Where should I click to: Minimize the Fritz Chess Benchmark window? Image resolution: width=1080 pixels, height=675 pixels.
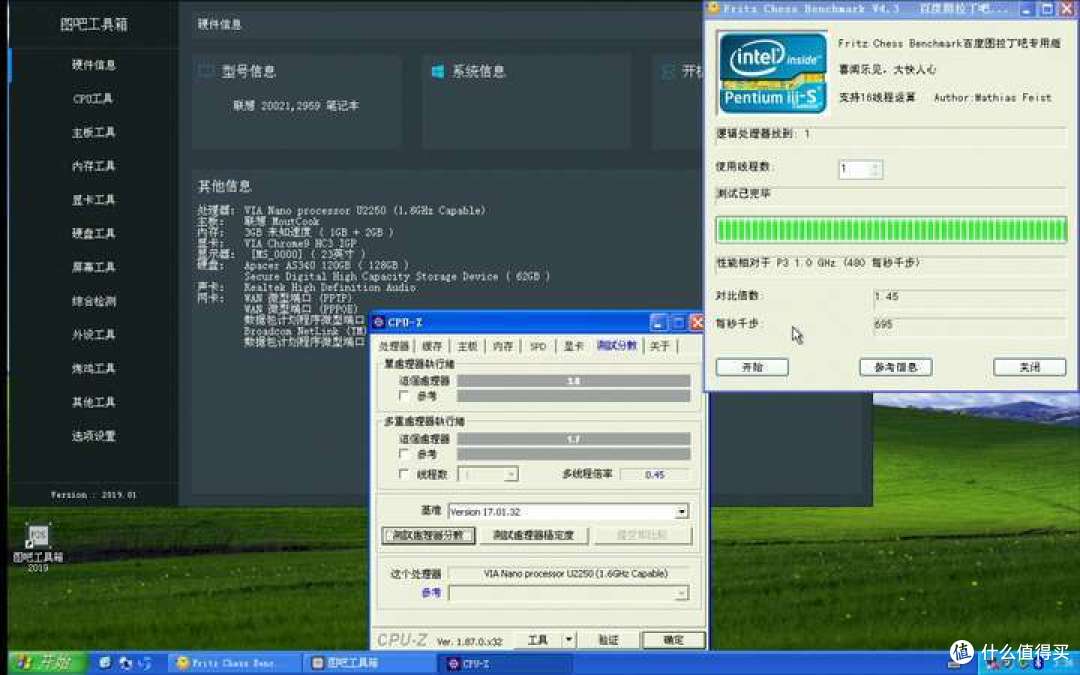tap(1027, 8)
